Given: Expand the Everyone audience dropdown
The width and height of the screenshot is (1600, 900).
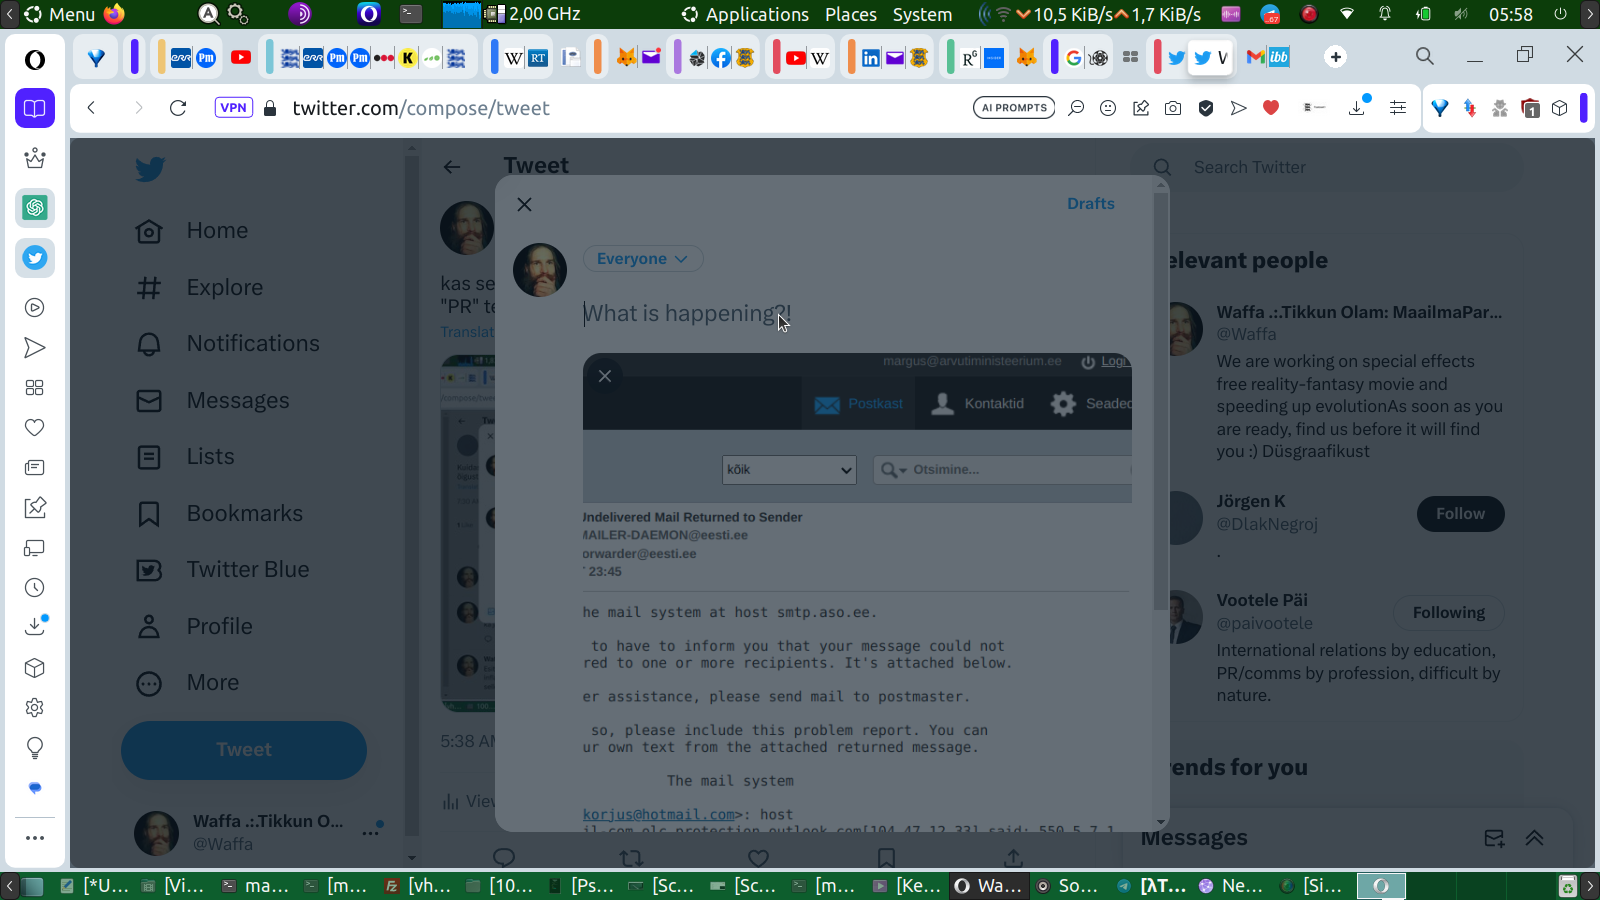Looking at the screenshot, I should point(643,259).
